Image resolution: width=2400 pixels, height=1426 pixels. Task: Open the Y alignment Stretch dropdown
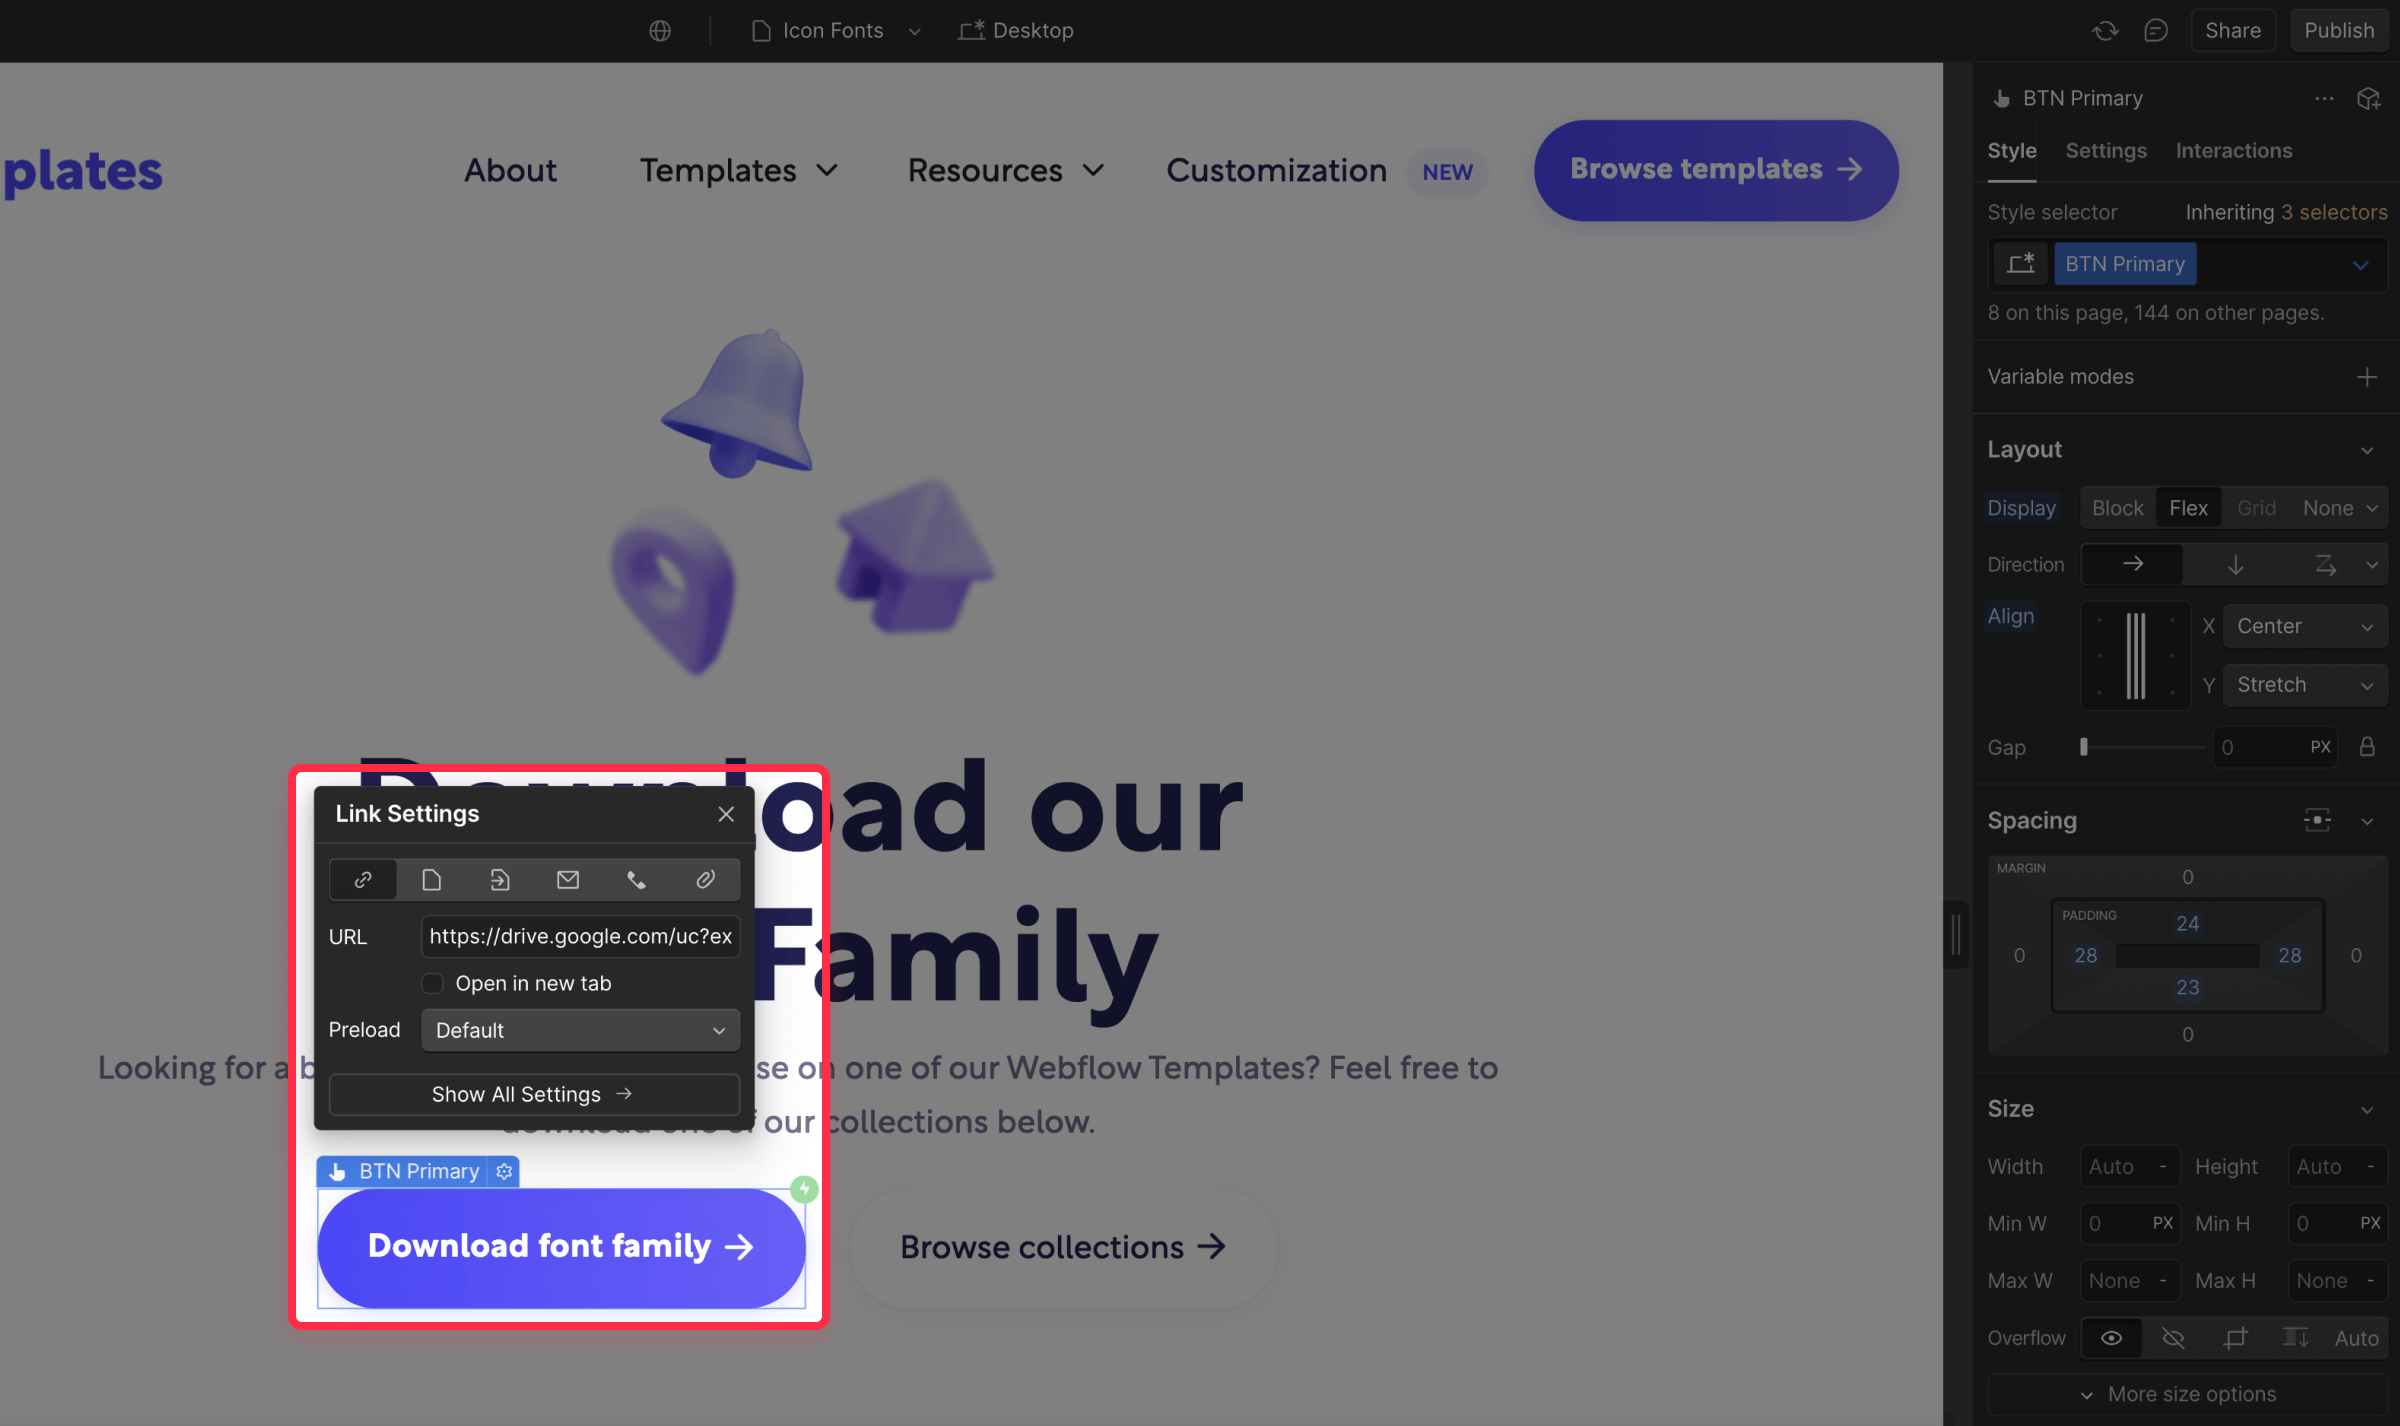2304,685
